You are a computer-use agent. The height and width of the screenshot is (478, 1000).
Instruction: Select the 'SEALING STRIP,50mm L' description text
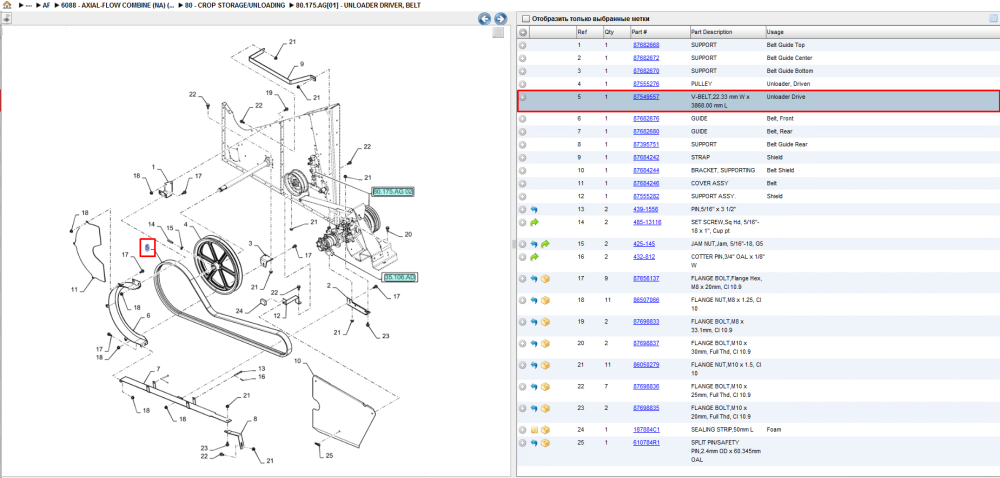[x=722, y=430]
